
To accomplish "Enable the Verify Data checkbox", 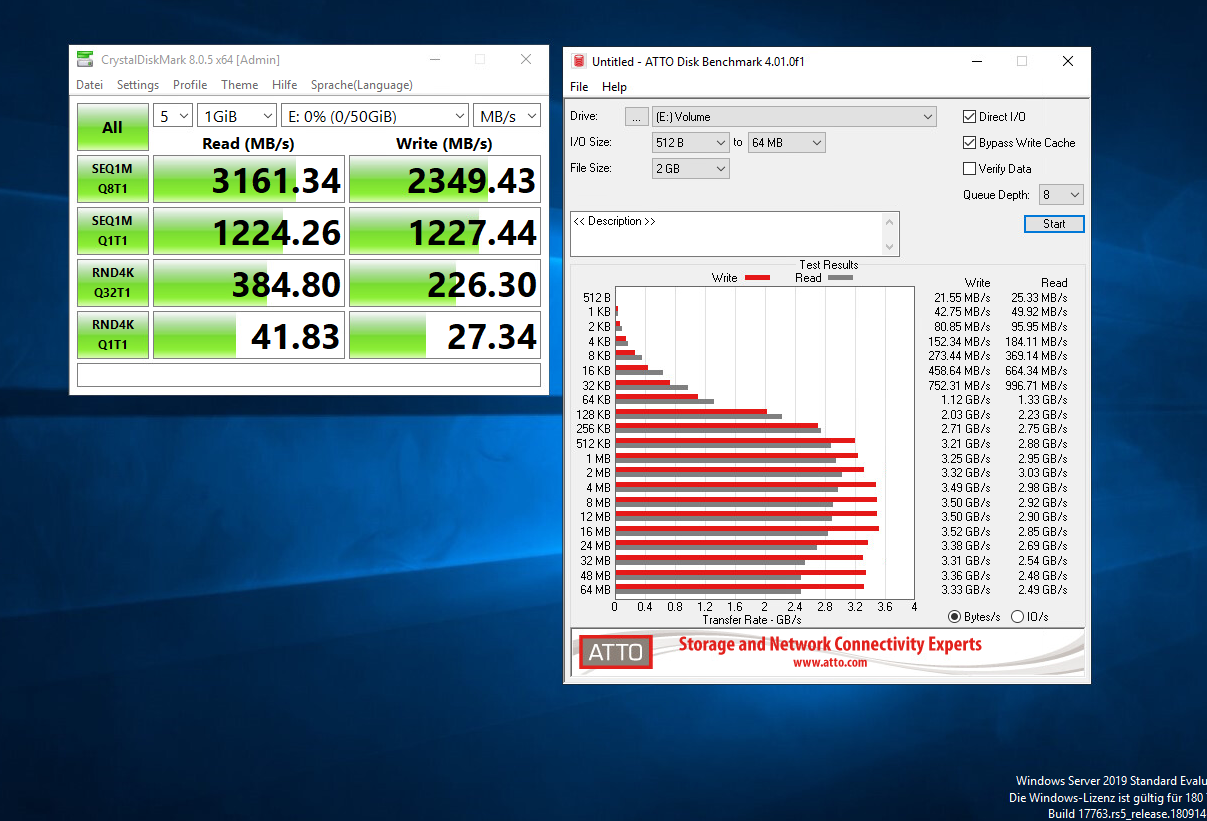I will (x=969, y=169).
